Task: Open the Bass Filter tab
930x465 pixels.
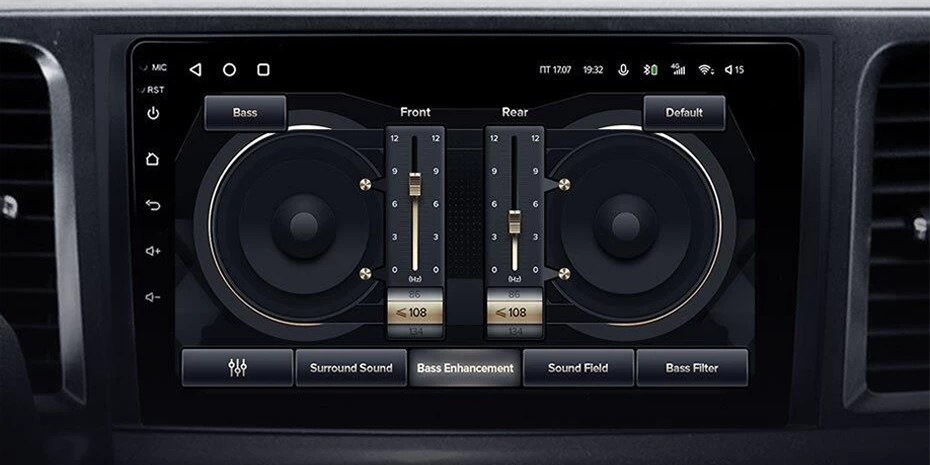Action: click(692, 368)
